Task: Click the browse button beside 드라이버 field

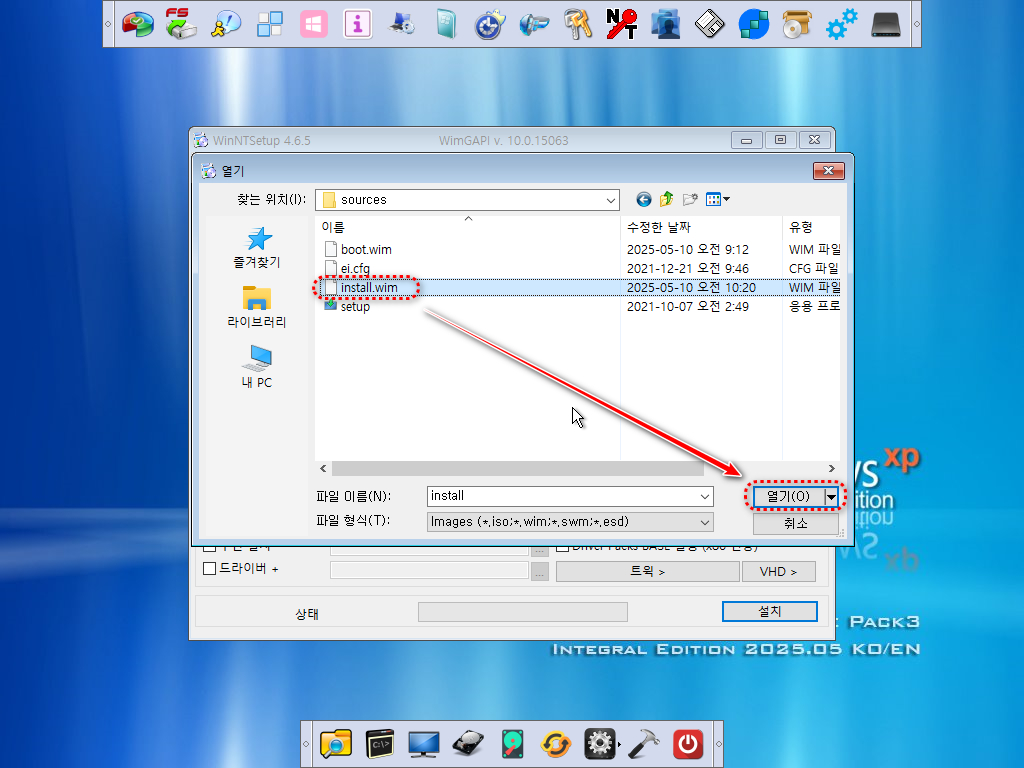Action: pos(539,571)
